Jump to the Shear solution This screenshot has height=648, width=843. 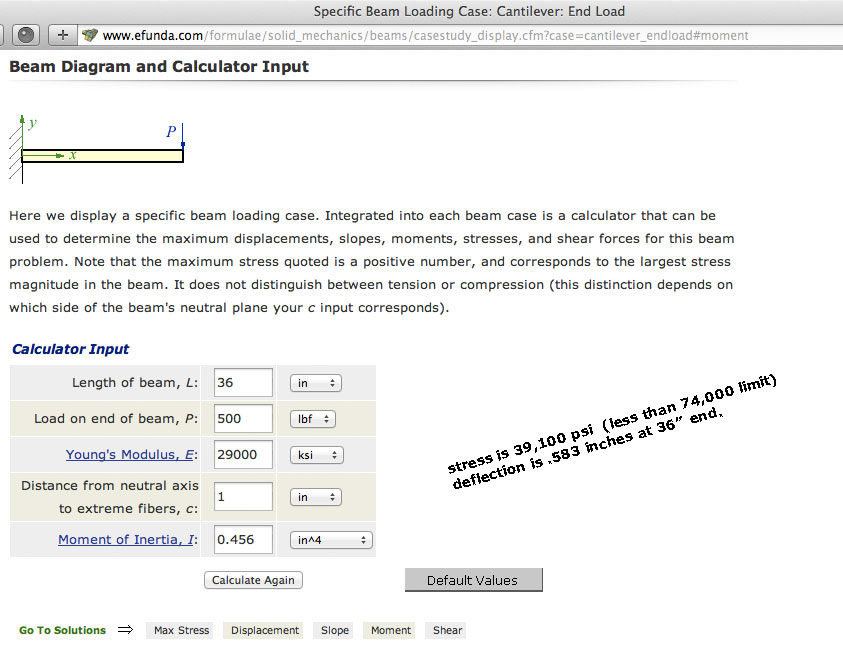(447, 630)
